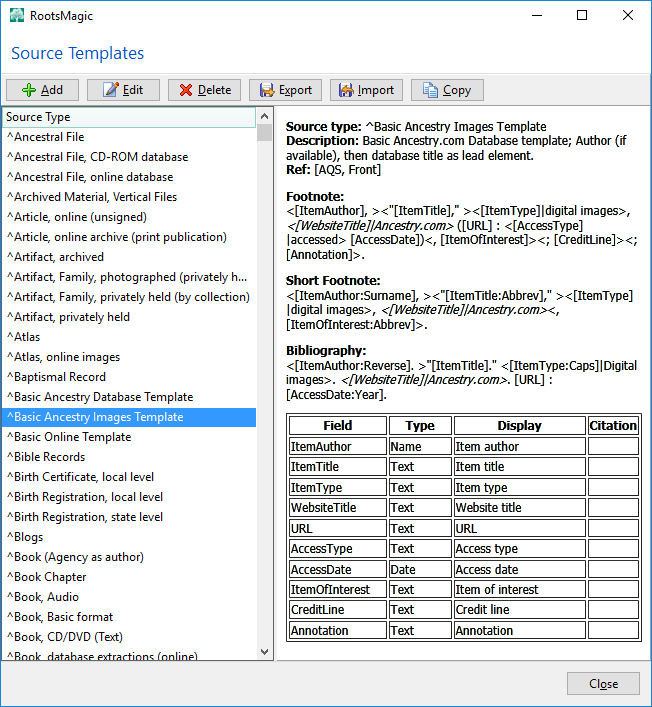Click the Name type cell

click(420, 446)
